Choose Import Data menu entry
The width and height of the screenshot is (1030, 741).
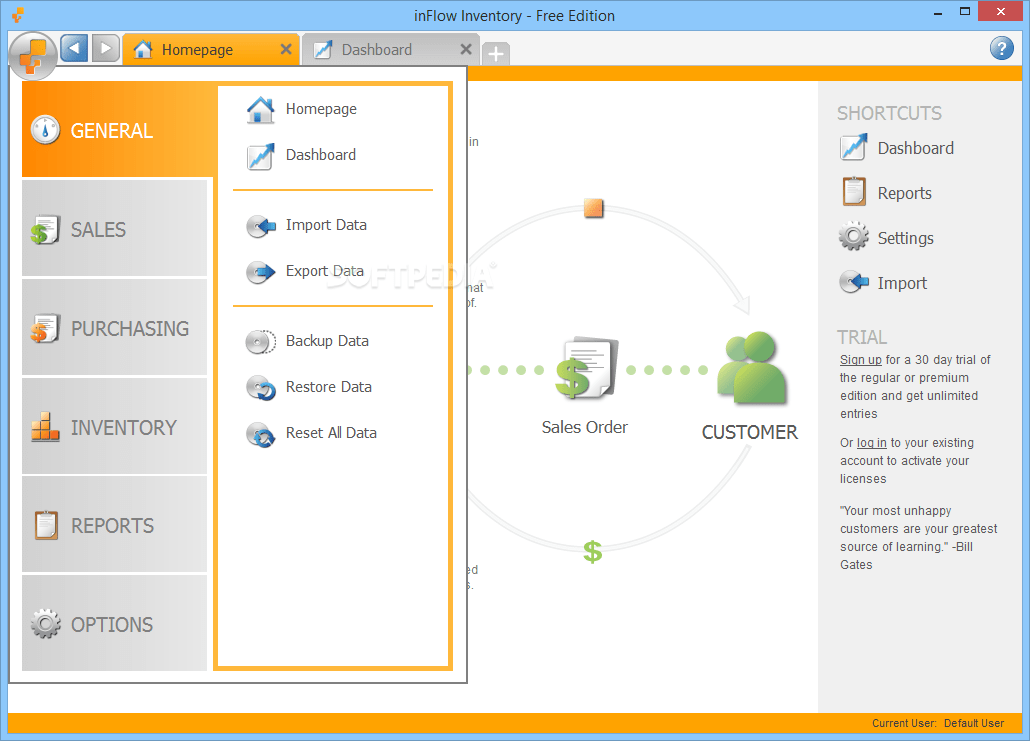click(326, 225)
